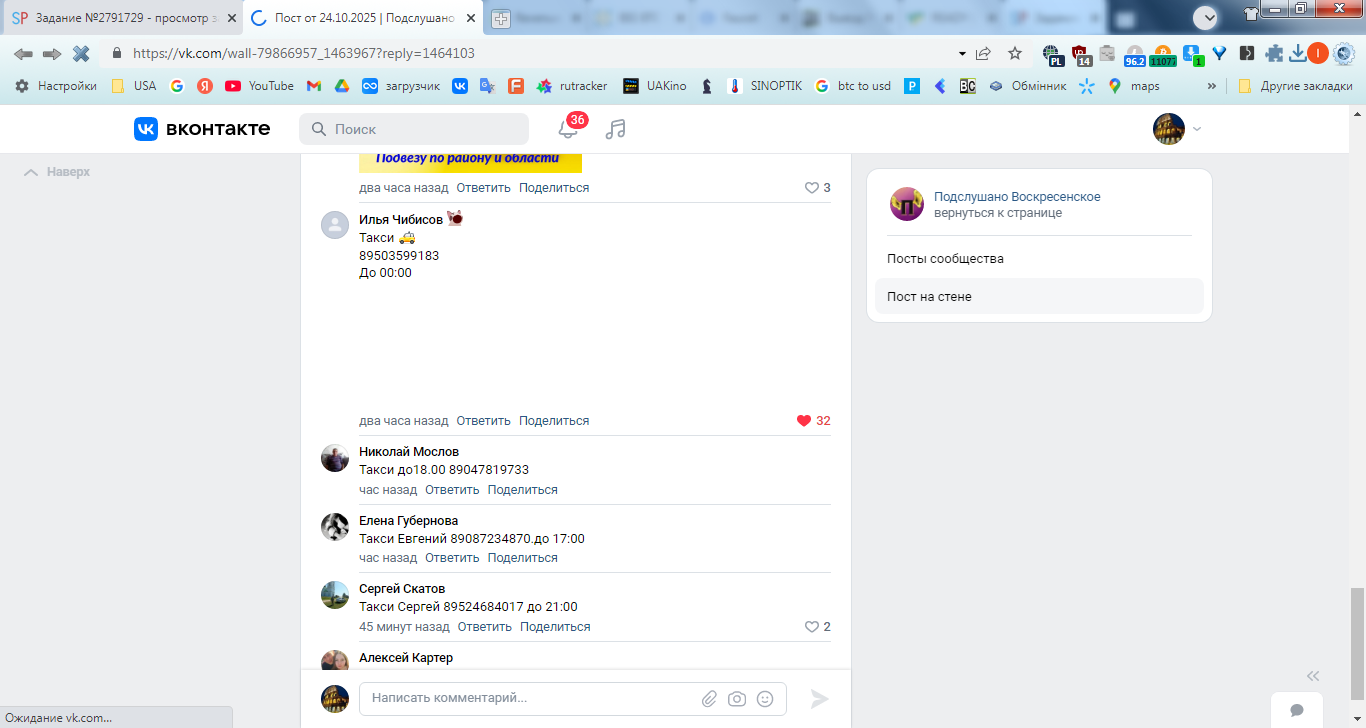1366x728 pixels.
Task: Open the blue funnel extension icon
Action: (x=1220, y=54)
